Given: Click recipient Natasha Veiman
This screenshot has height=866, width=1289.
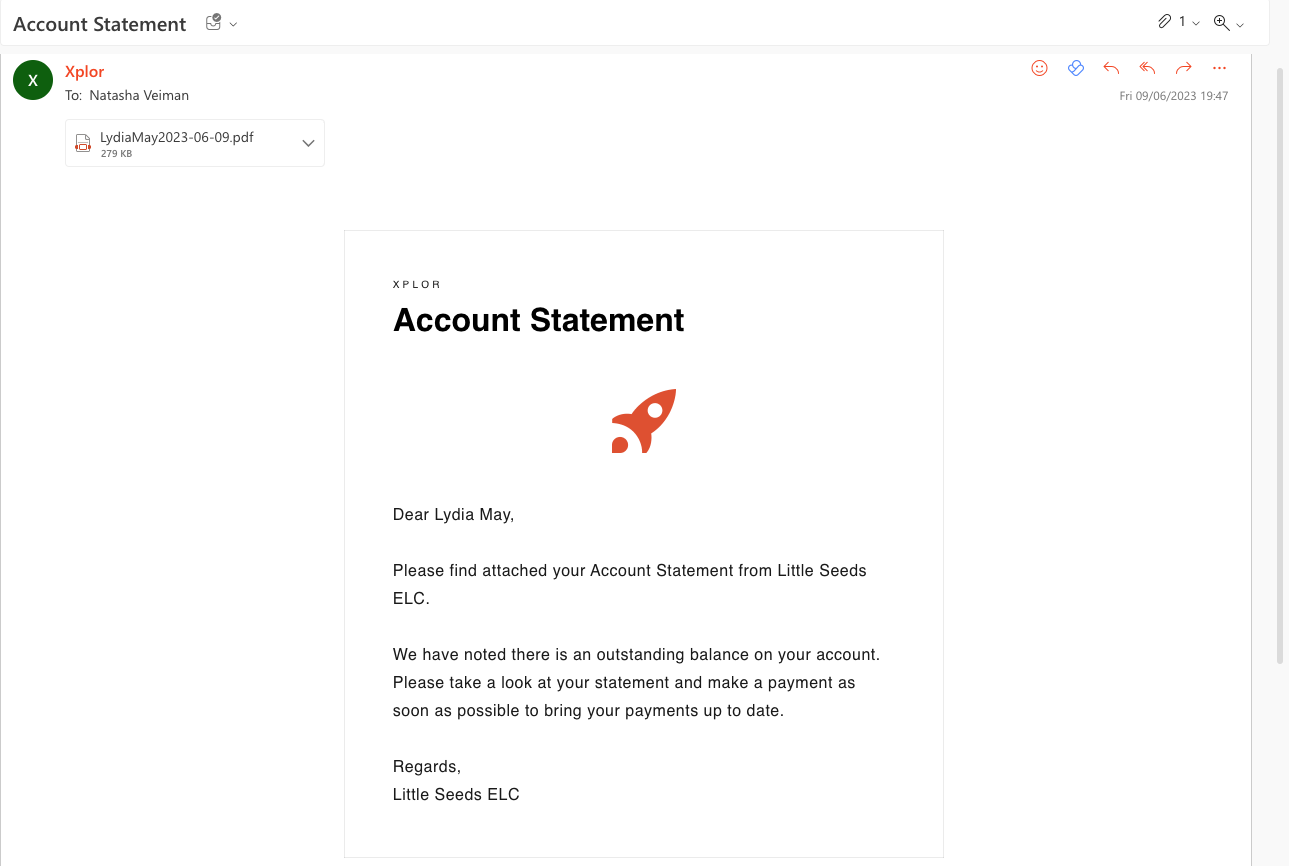Looking at the screenshot, I should click(x=139, y=95).
